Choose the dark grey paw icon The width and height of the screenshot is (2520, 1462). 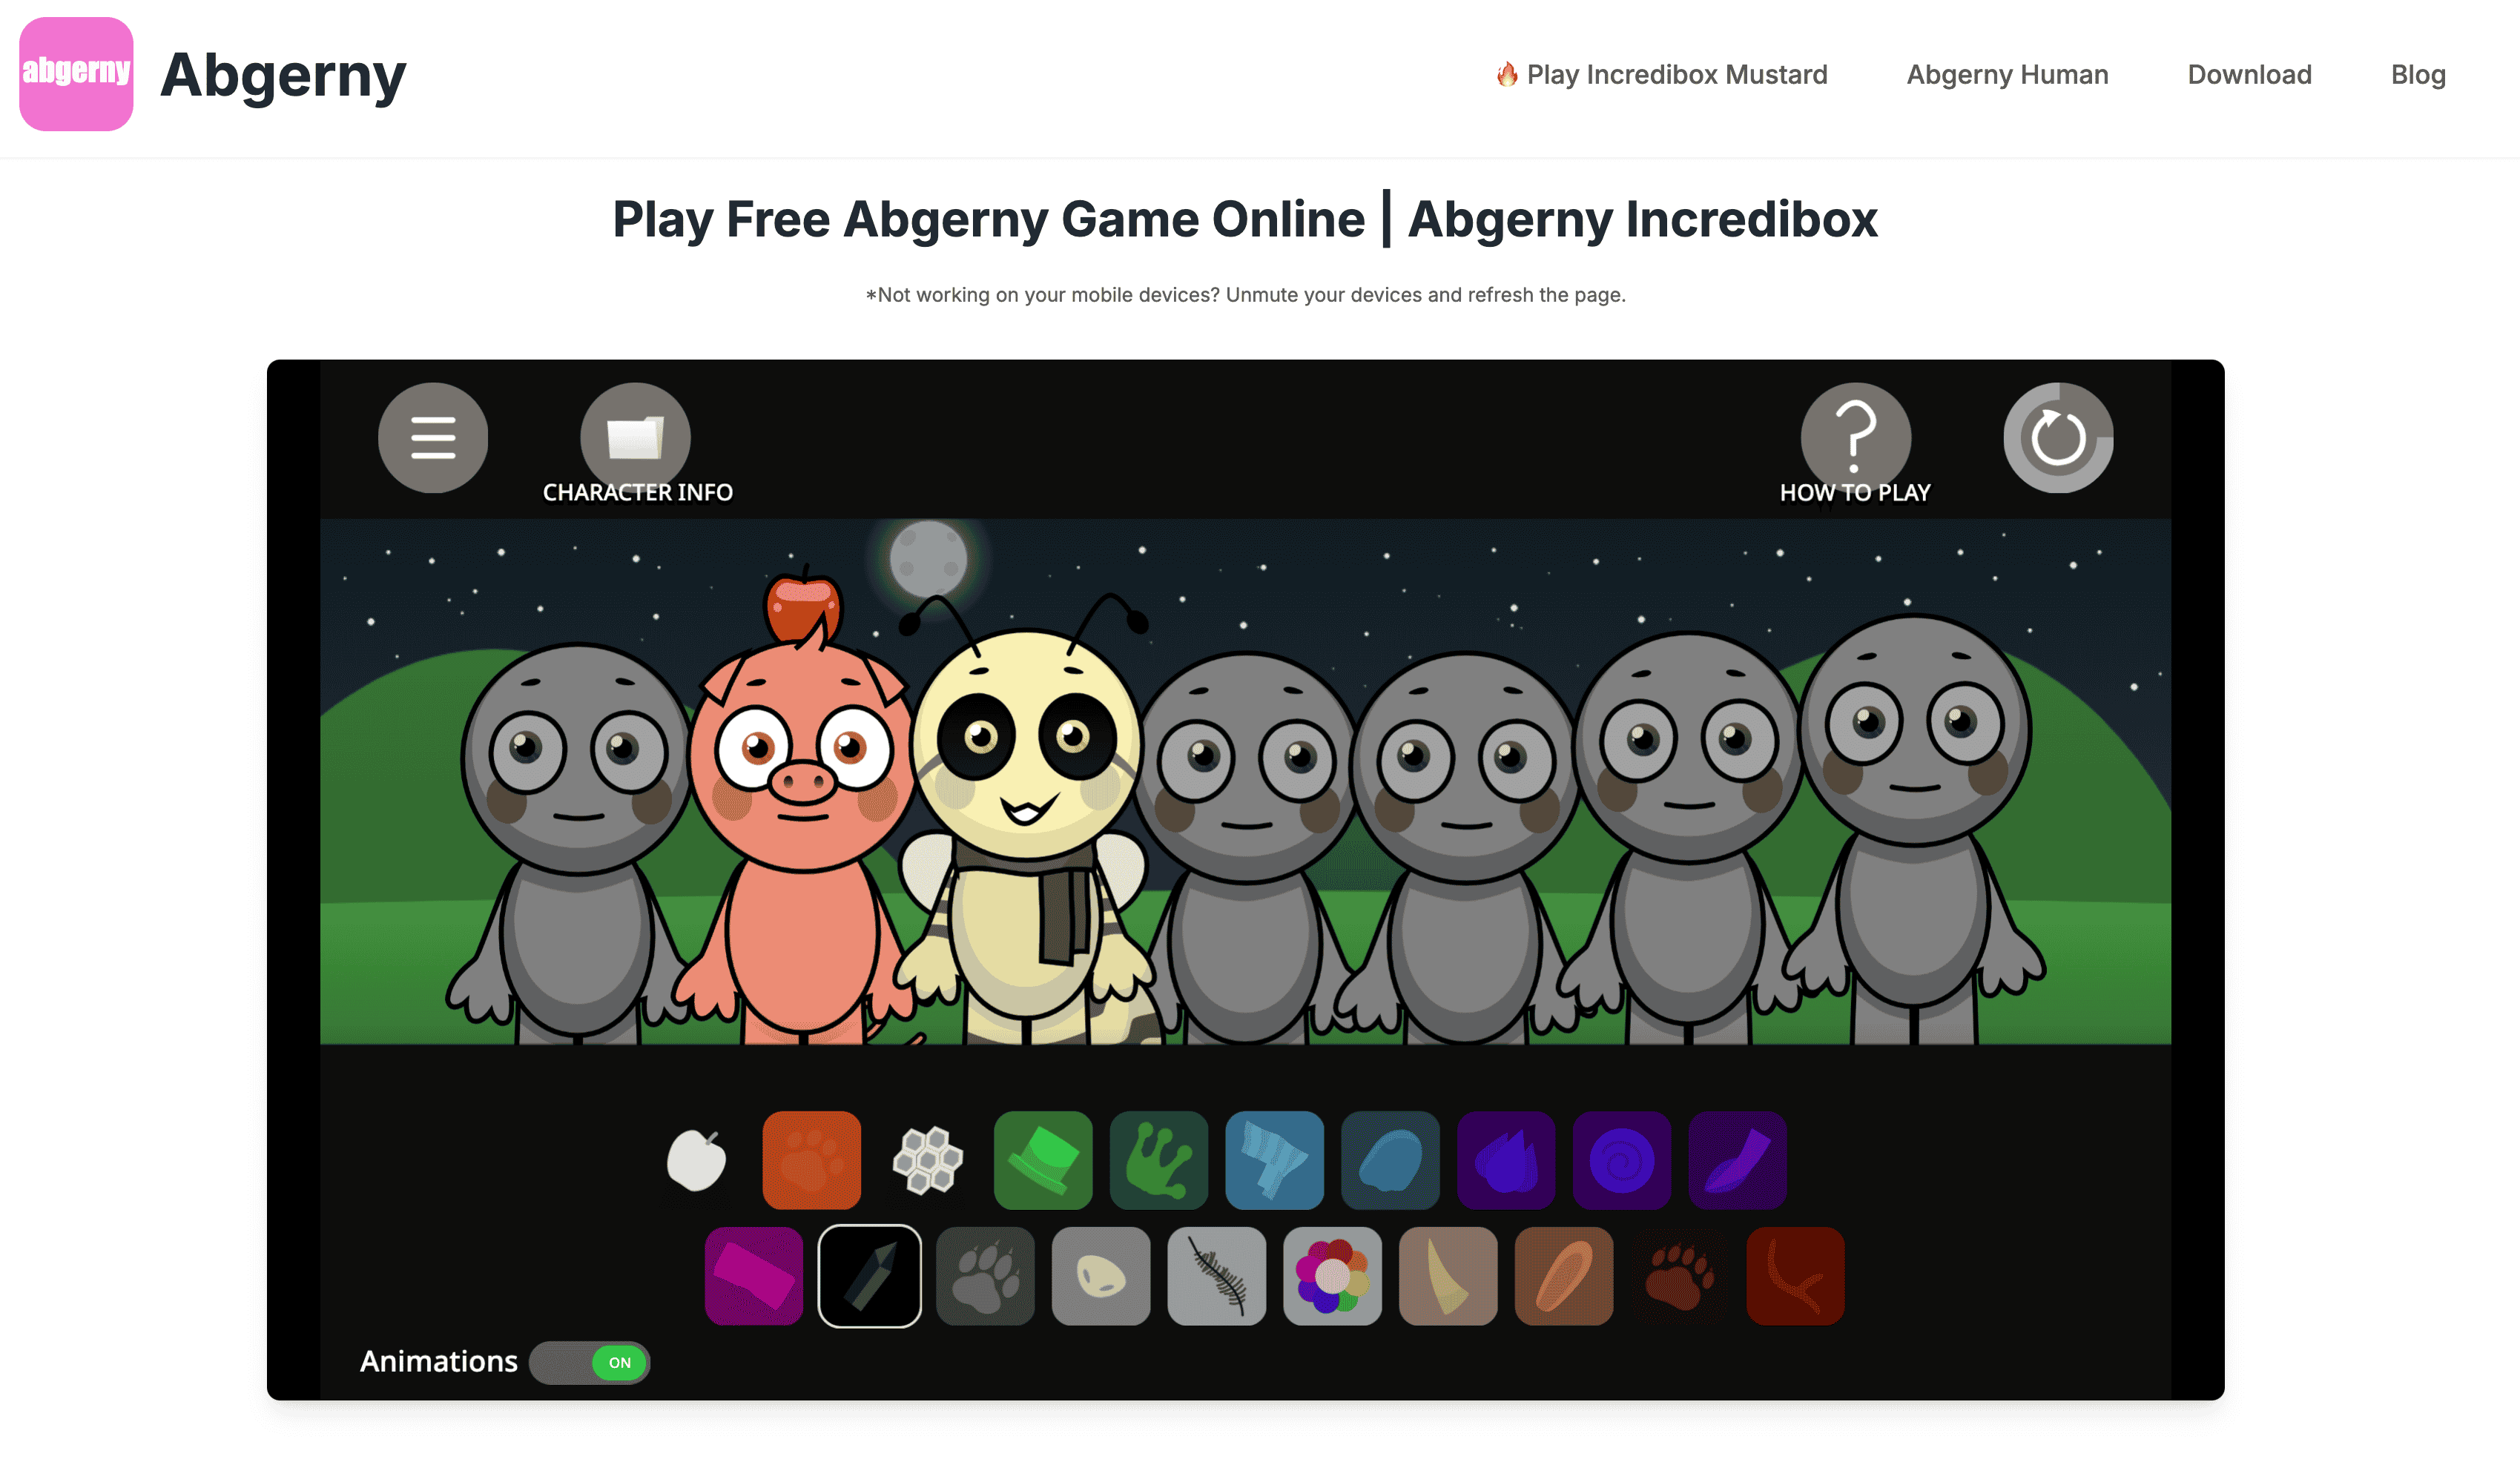[x=985, y=1276]
